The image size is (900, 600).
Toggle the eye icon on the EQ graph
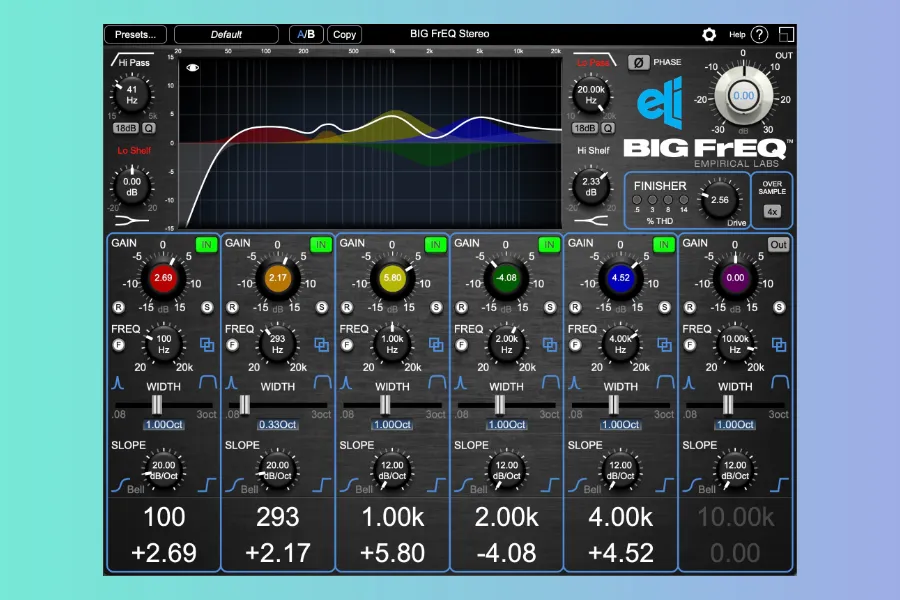192,68
